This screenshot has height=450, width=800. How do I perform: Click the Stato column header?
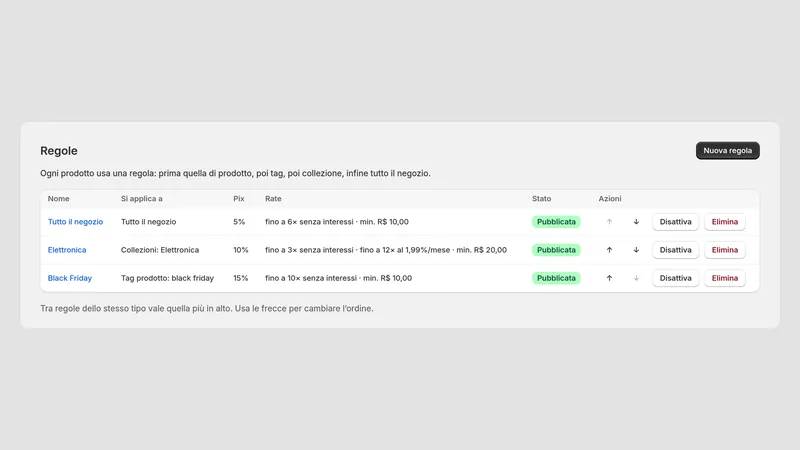tap(541, 198)
